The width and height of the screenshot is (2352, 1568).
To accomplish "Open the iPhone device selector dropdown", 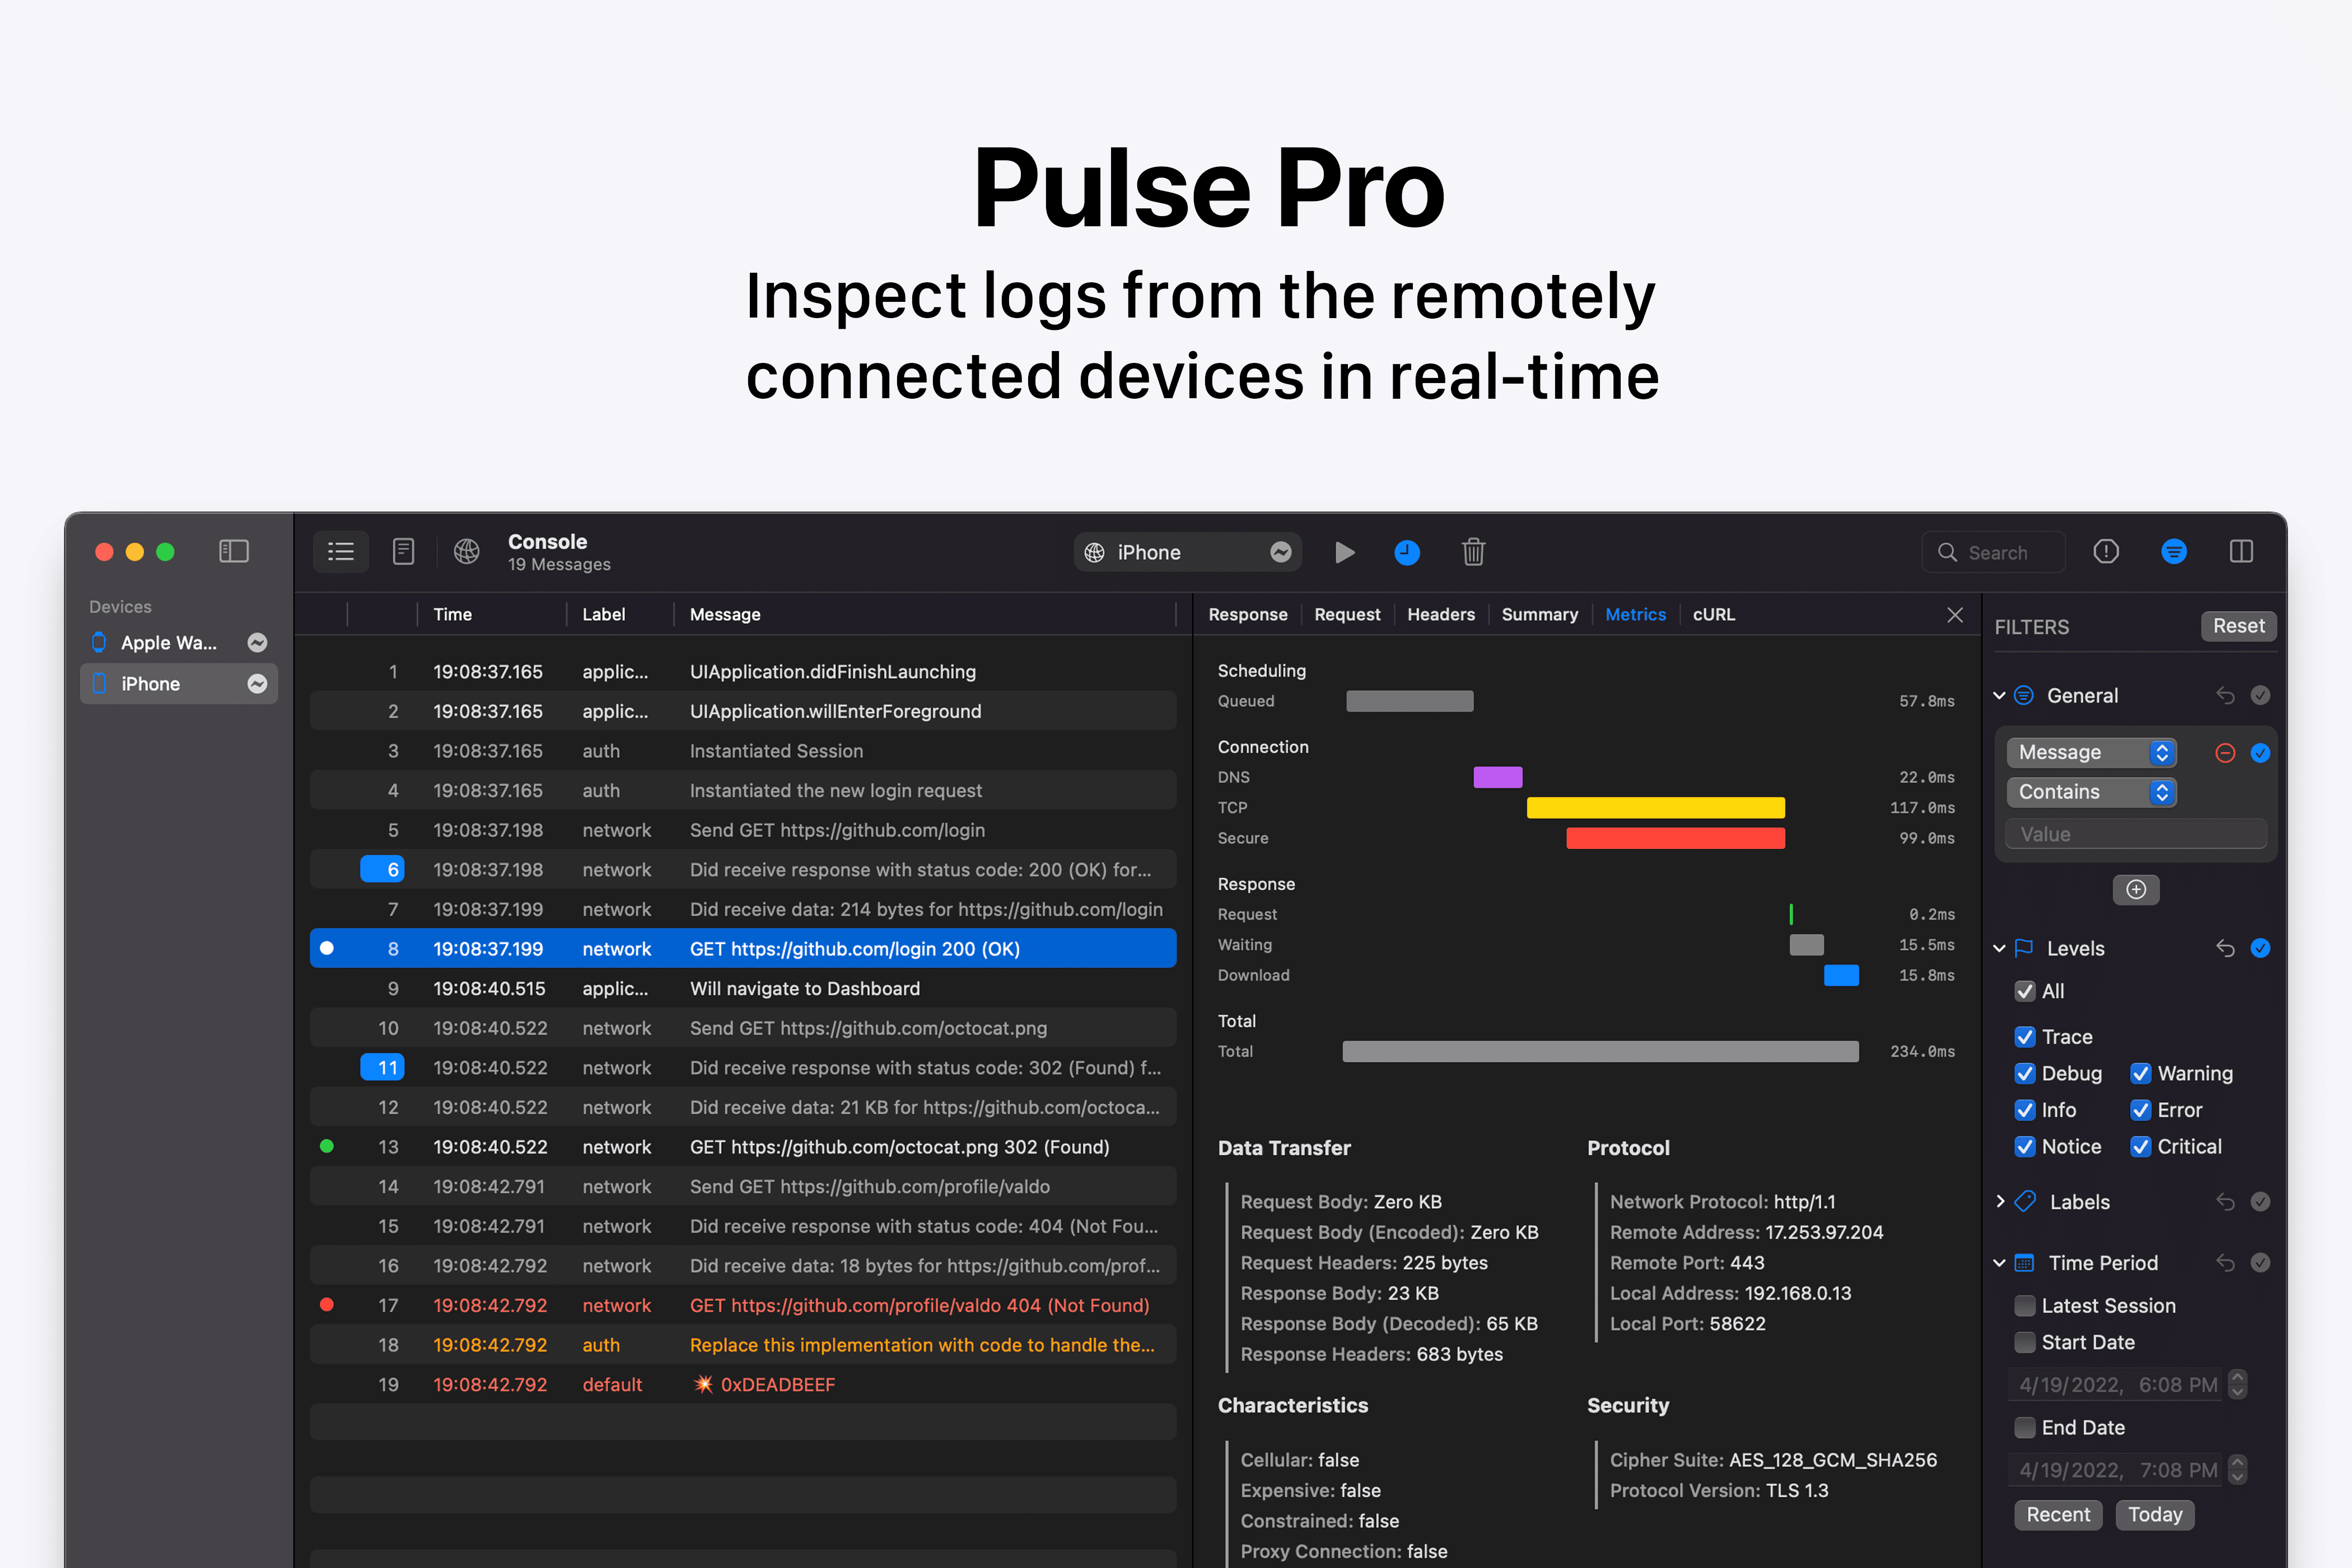I will pos(1187,552).
